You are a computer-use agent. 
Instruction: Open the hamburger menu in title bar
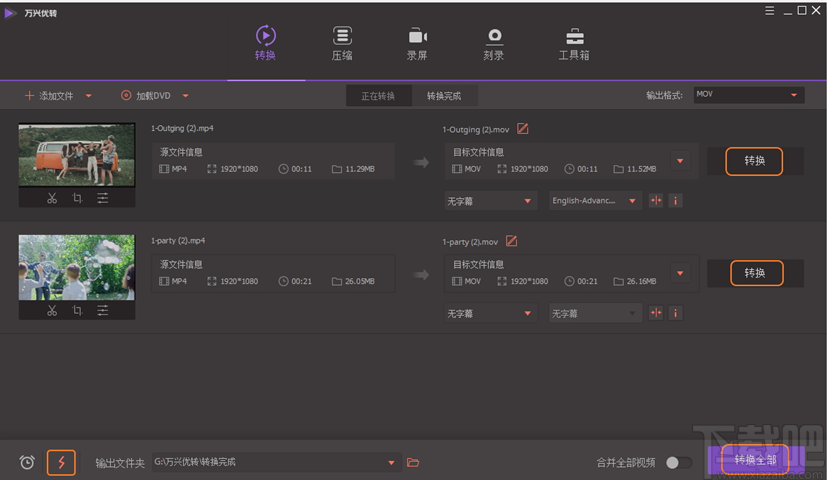tap(770, 11)
